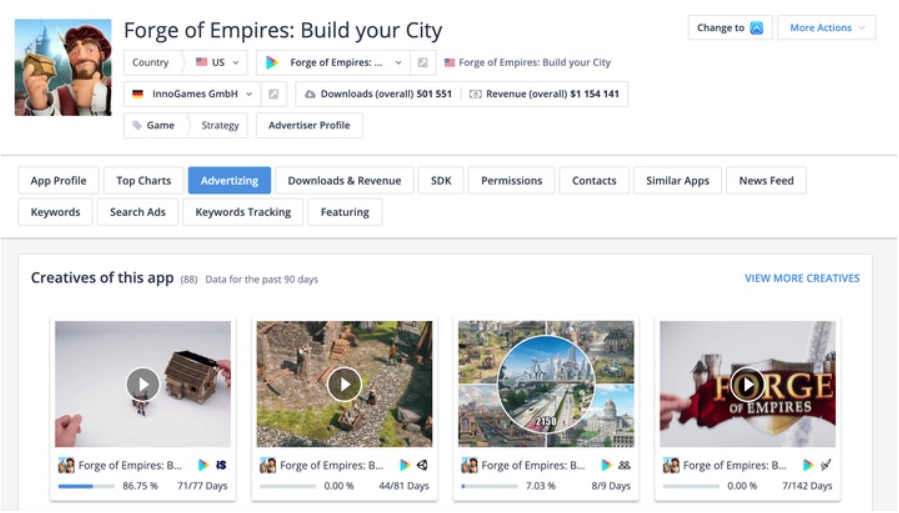
Task: Open the App Profile tab
Action: [x=58, y=181]
